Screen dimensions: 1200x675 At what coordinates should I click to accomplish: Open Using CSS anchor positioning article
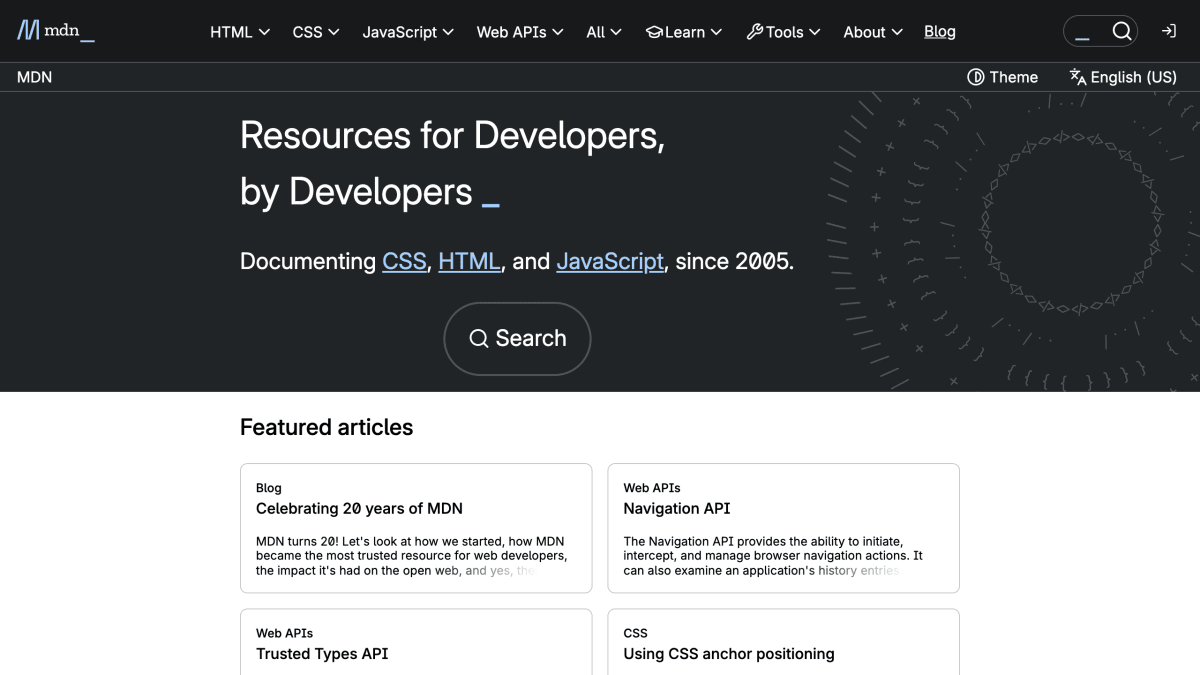tap(729, 653)
